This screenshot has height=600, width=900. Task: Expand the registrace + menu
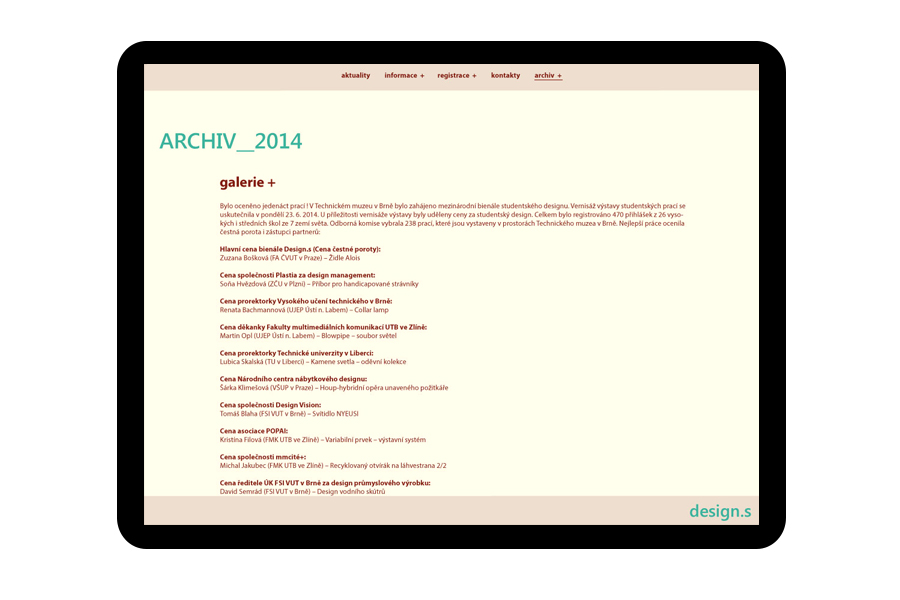(456, 76)
